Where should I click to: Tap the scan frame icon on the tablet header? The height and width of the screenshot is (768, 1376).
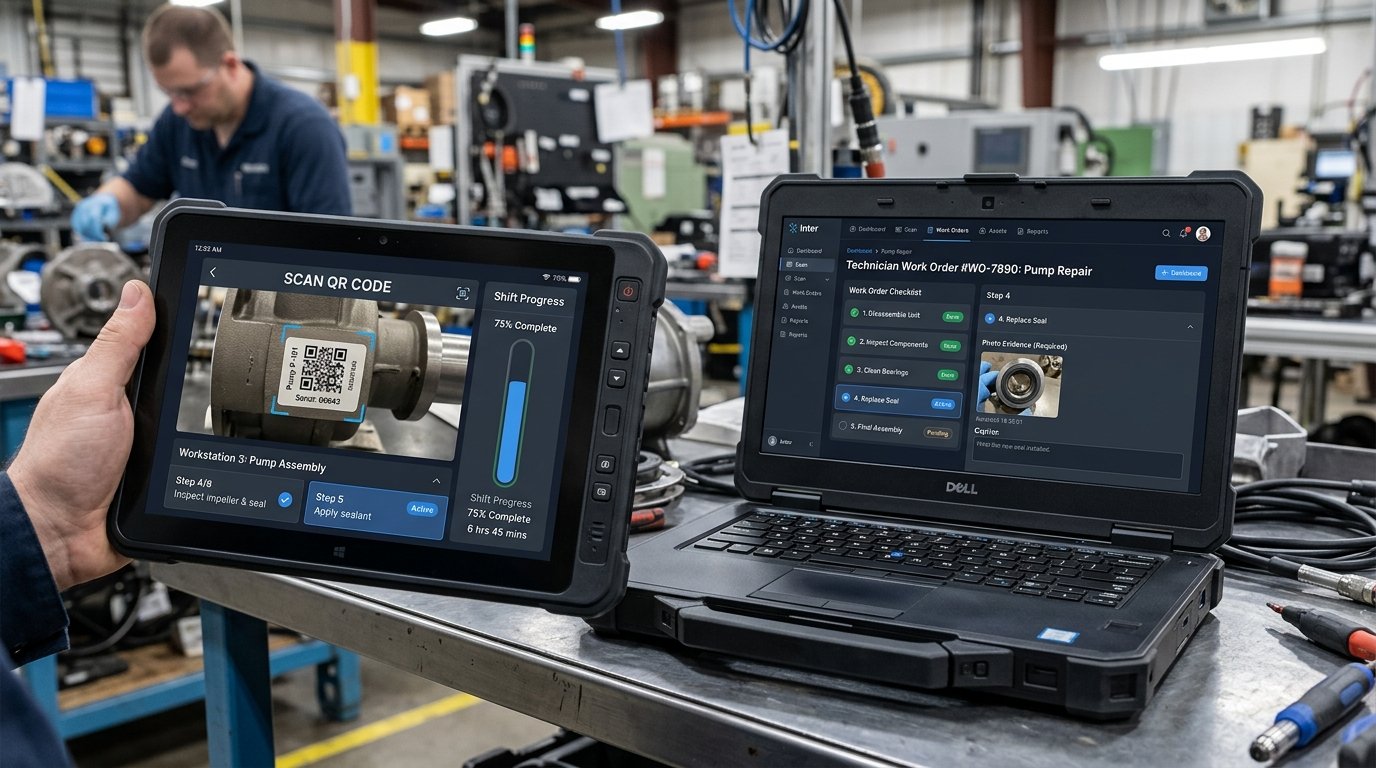click(462, 293)
